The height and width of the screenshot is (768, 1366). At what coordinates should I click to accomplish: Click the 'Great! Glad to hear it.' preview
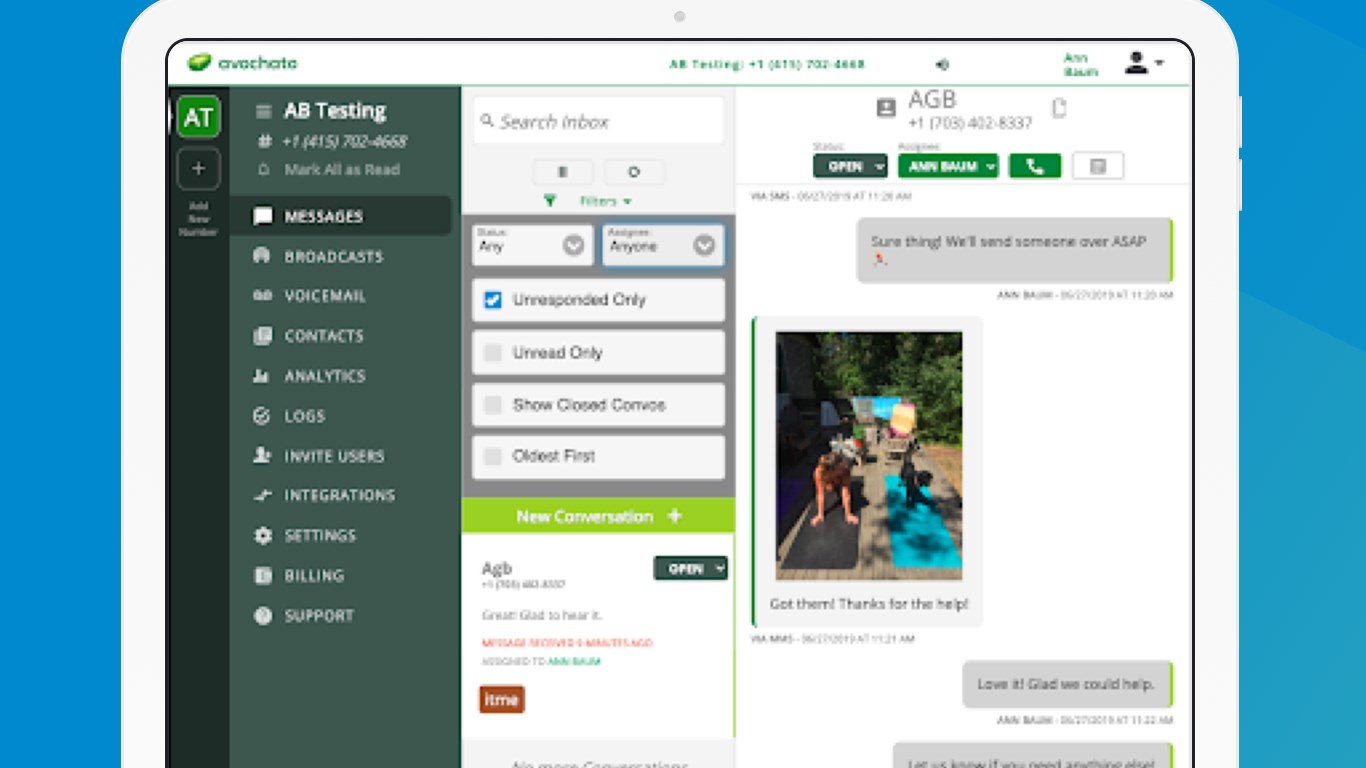(x=542, y=615)
